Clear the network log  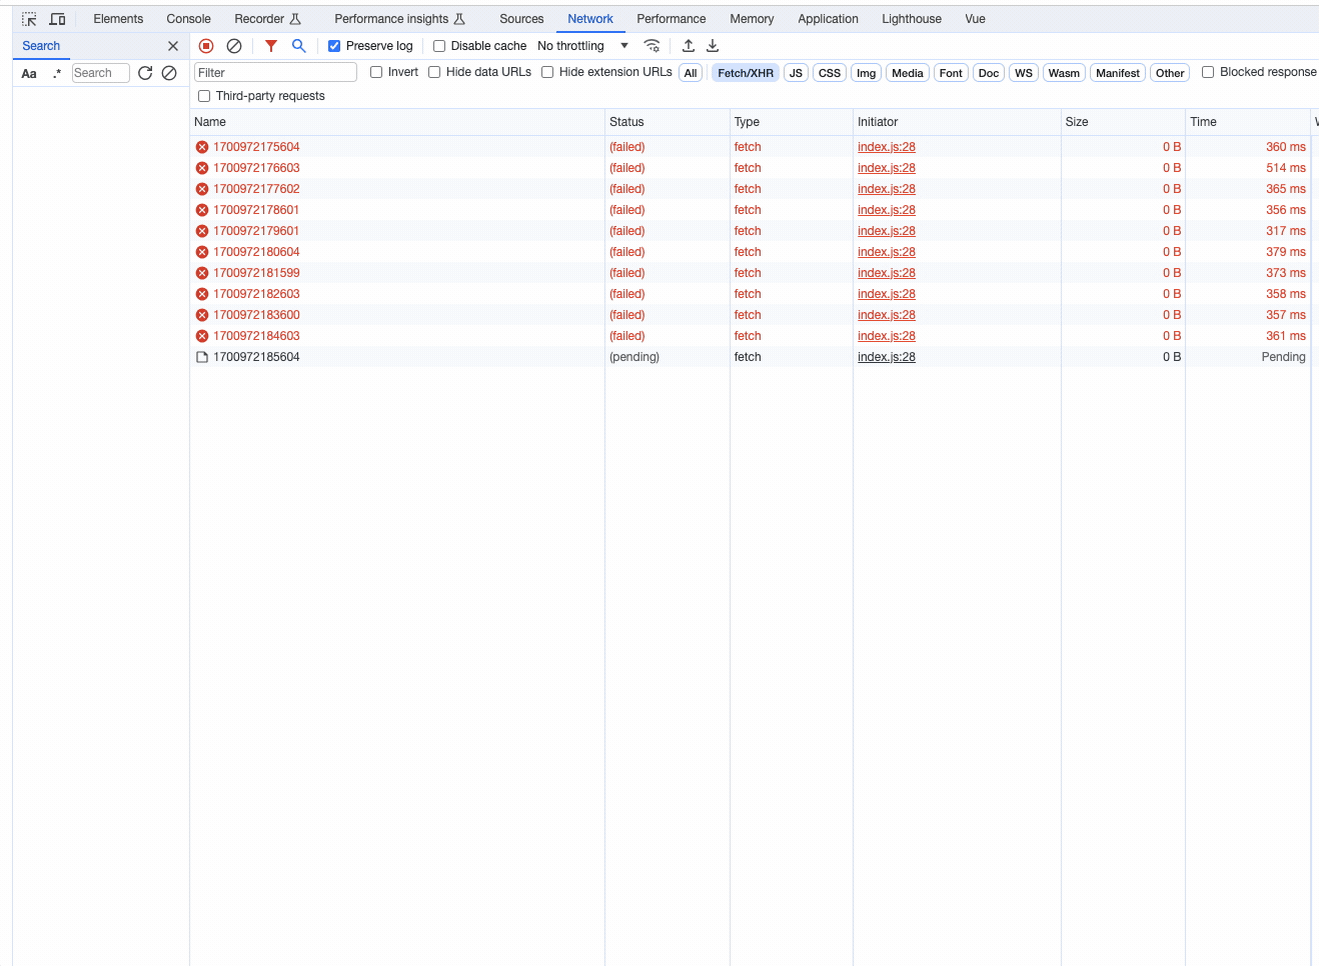tap(234, 45)
